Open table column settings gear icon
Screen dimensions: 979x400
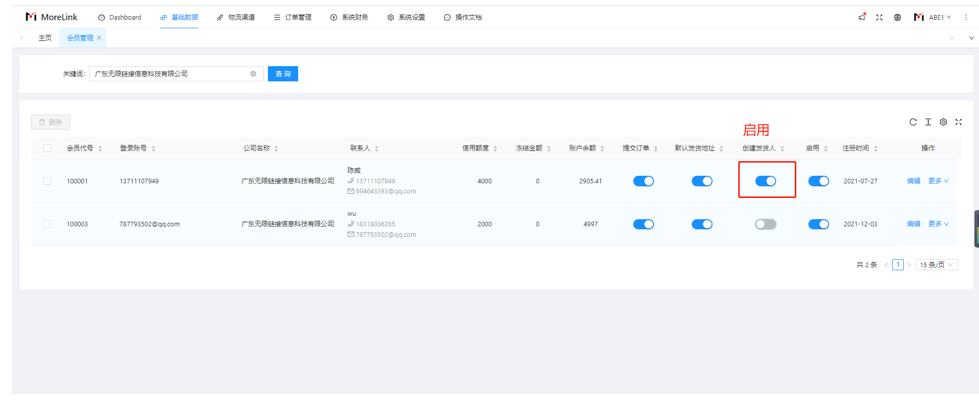(943, 122)
